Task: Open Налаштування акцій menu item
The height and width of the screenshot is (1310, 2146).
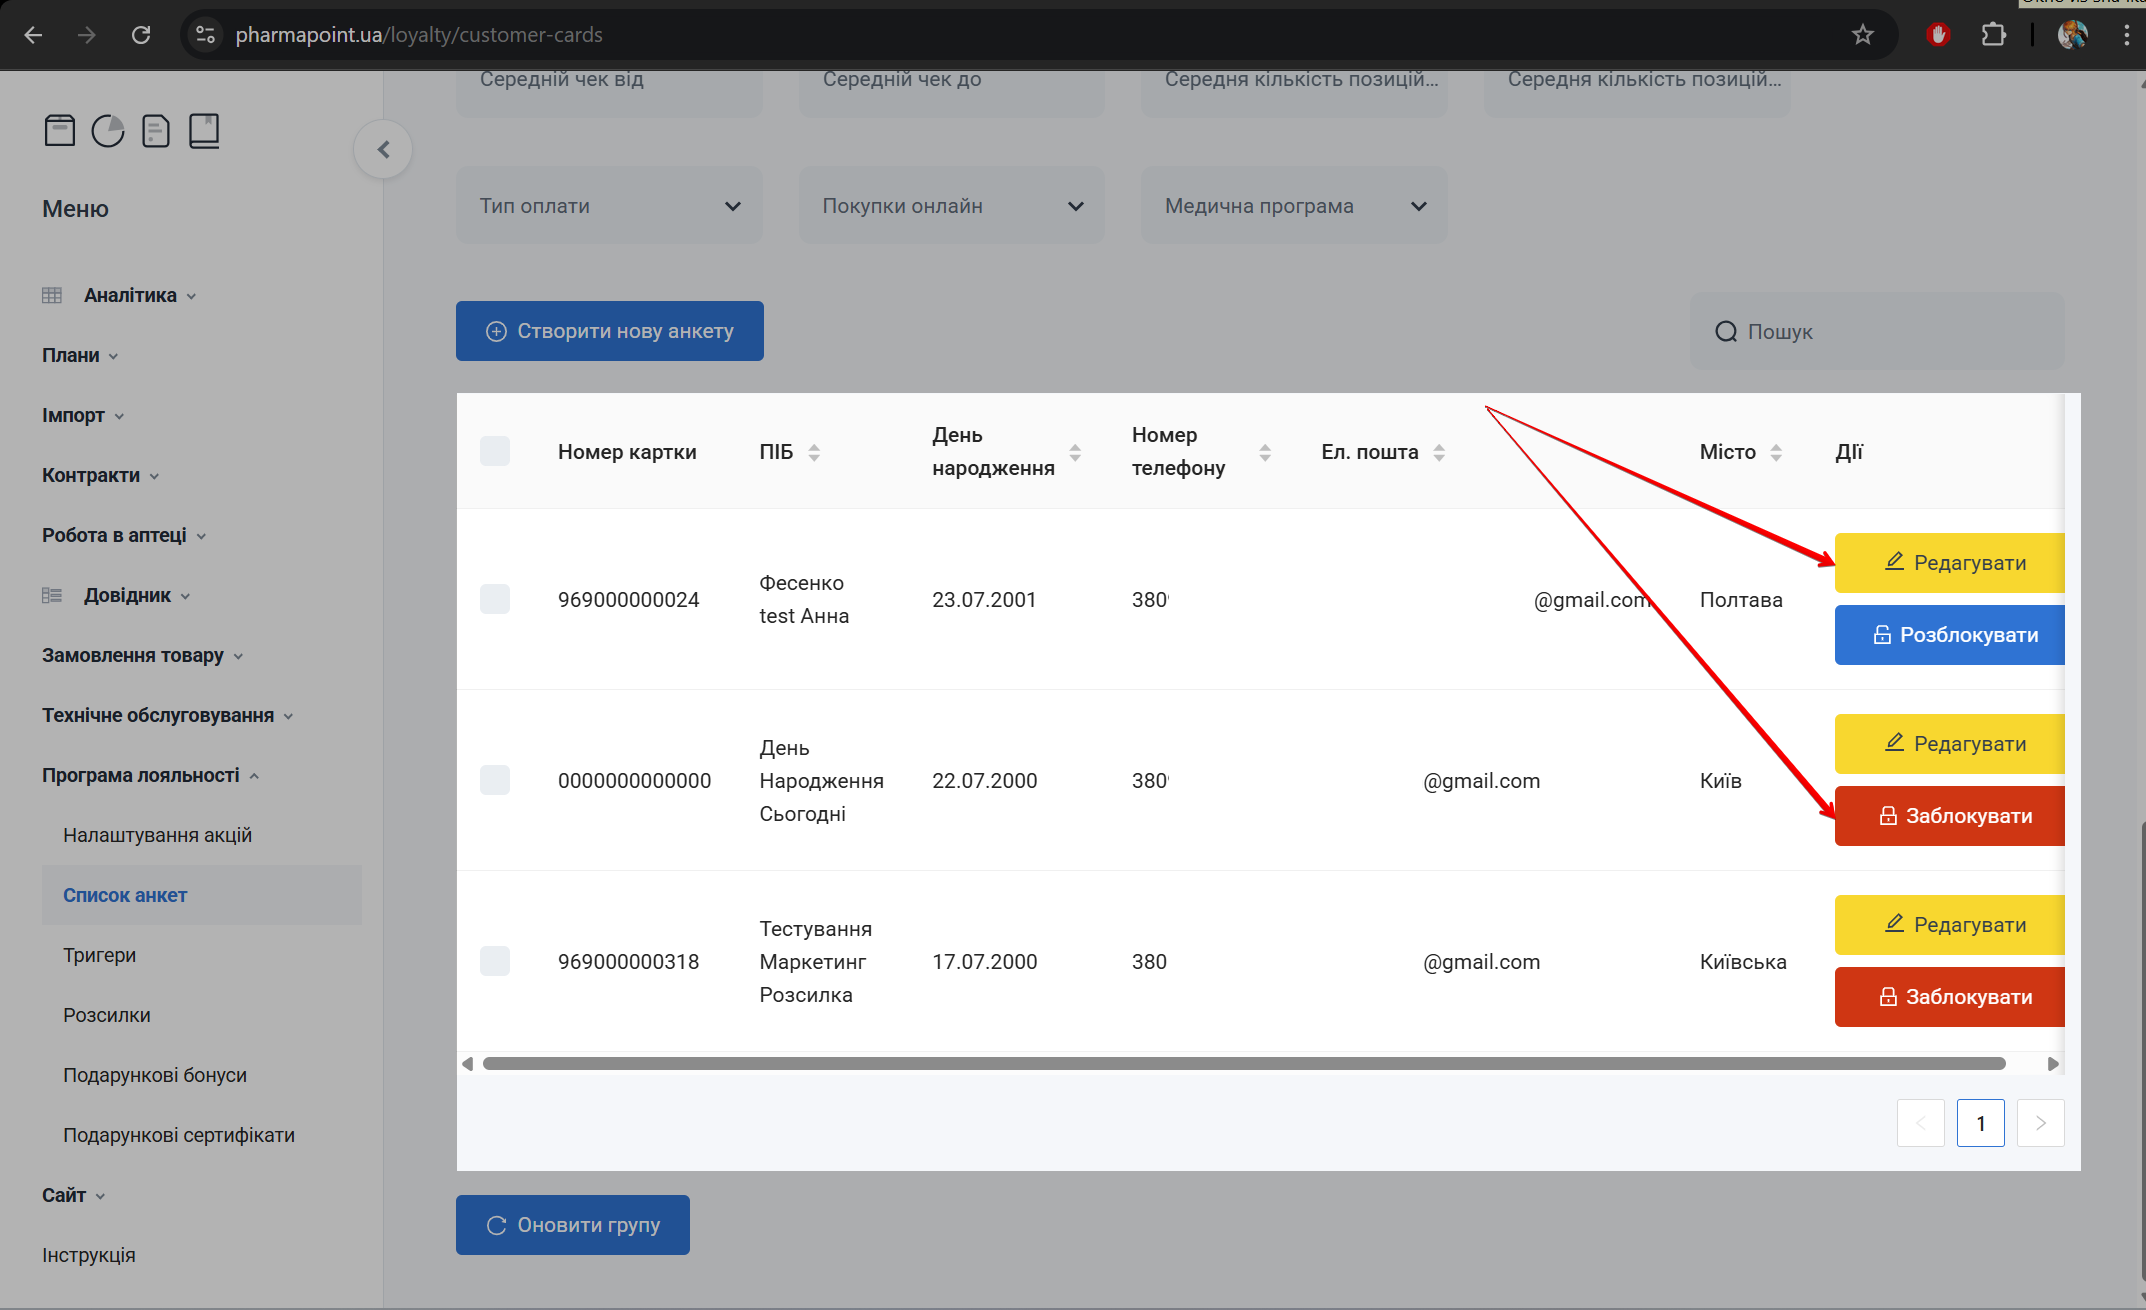Action: (x=158, y=836)
